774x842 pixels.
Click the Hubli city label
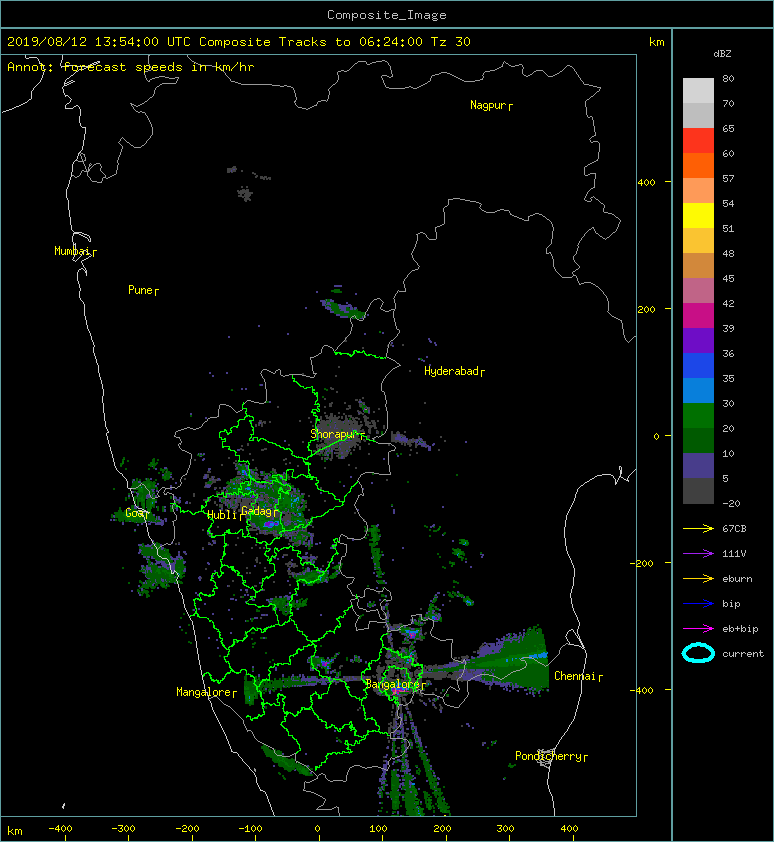pyautogui.click(x=222, y=515)
